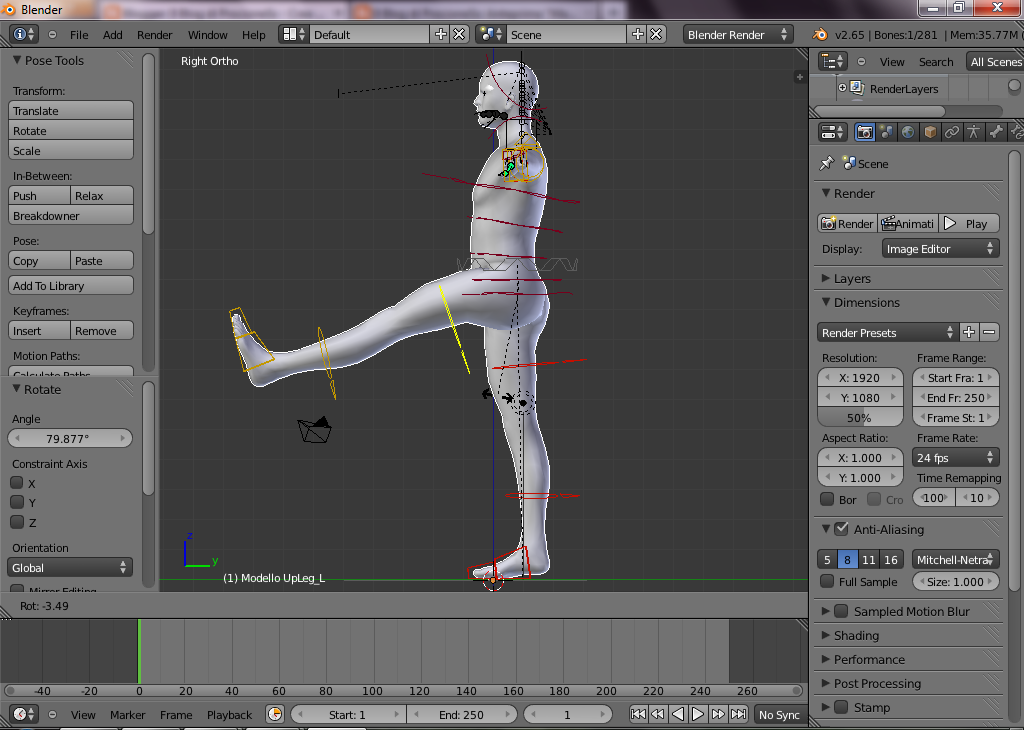Open the Render menu in top bar
1024x730 pixels.
(x=155, y=34)
